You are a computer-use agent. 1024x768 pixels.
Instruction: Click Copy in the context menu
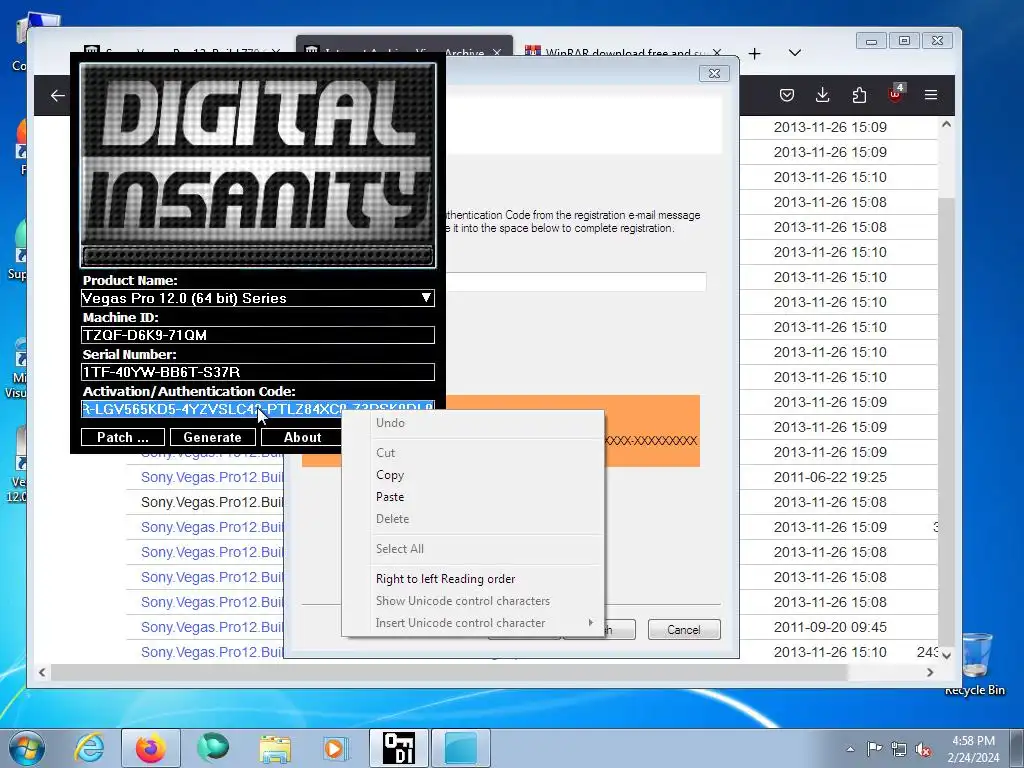tap(390, 475)
